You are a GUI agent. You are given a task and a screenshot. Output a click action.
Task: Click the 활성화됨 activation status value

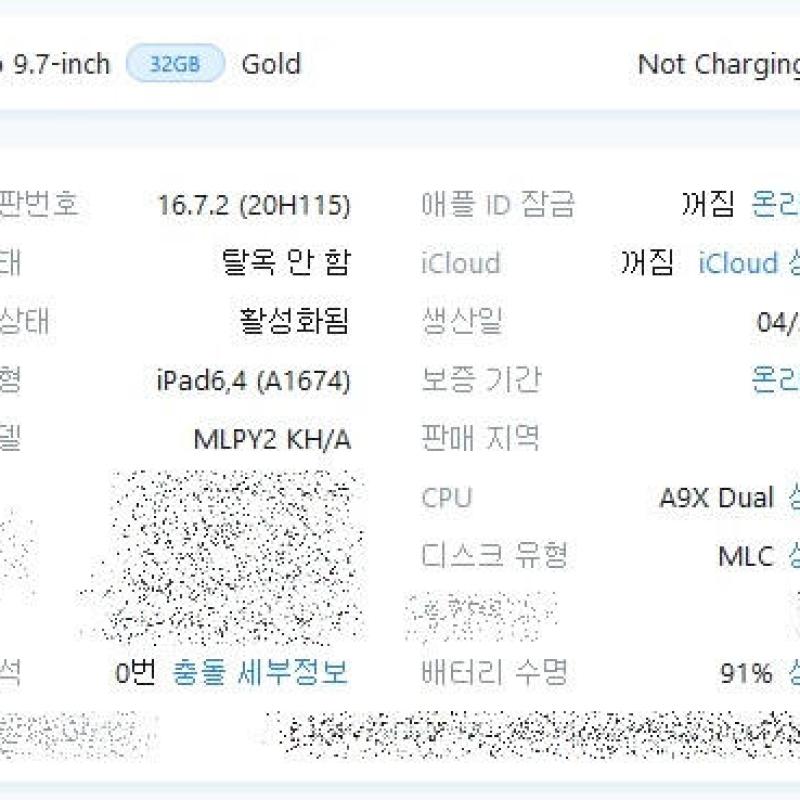pos(294,322)
